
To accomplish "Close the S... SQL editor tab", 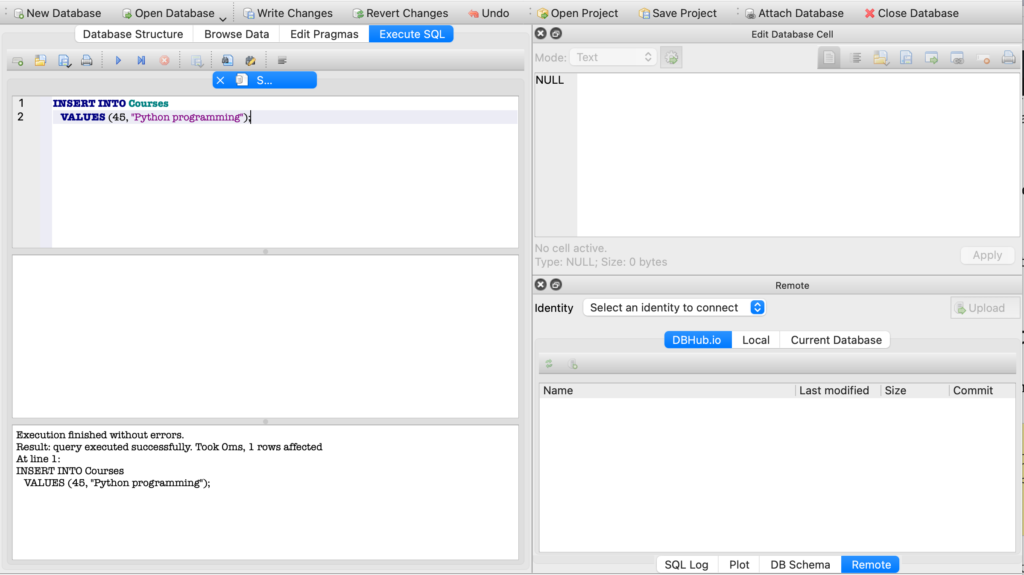I will (x=220, y=80).
